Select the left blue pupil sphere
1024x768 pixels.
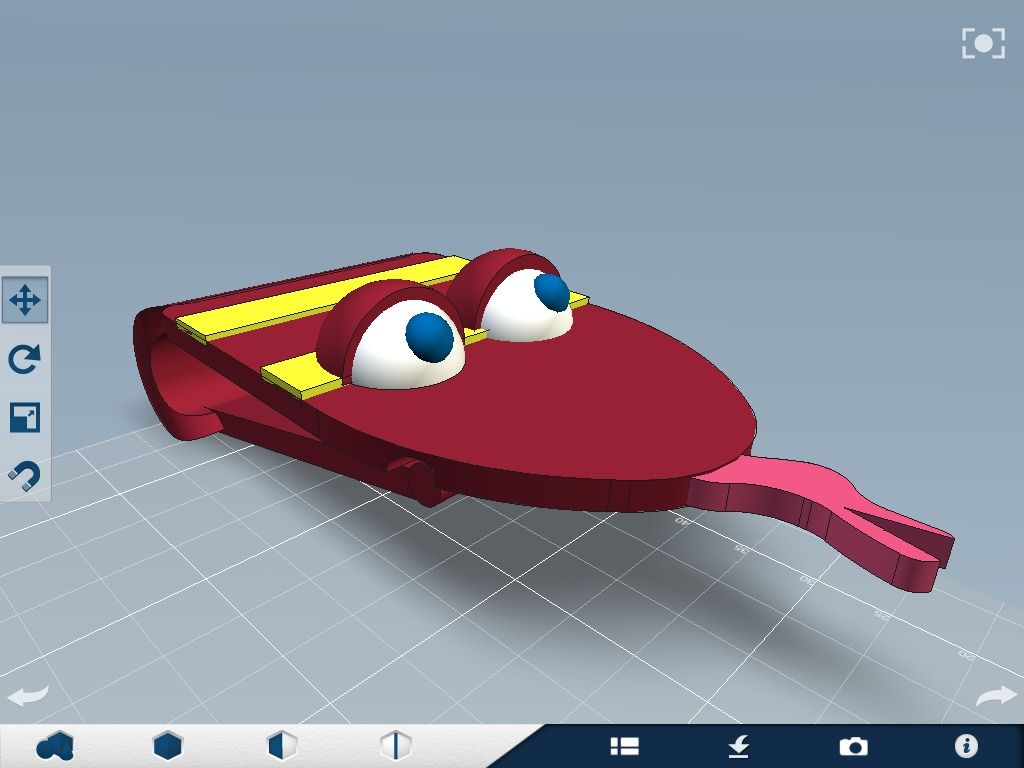[429, 336]
